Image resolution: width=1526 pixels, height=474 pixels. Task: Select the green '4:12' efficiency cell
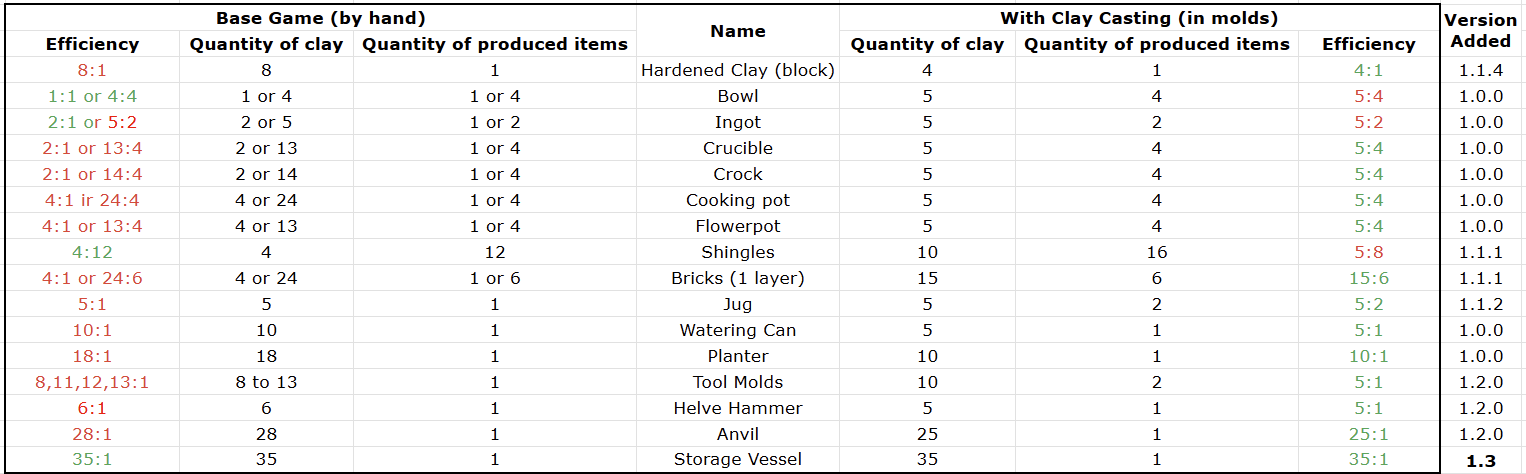(92, 252)
